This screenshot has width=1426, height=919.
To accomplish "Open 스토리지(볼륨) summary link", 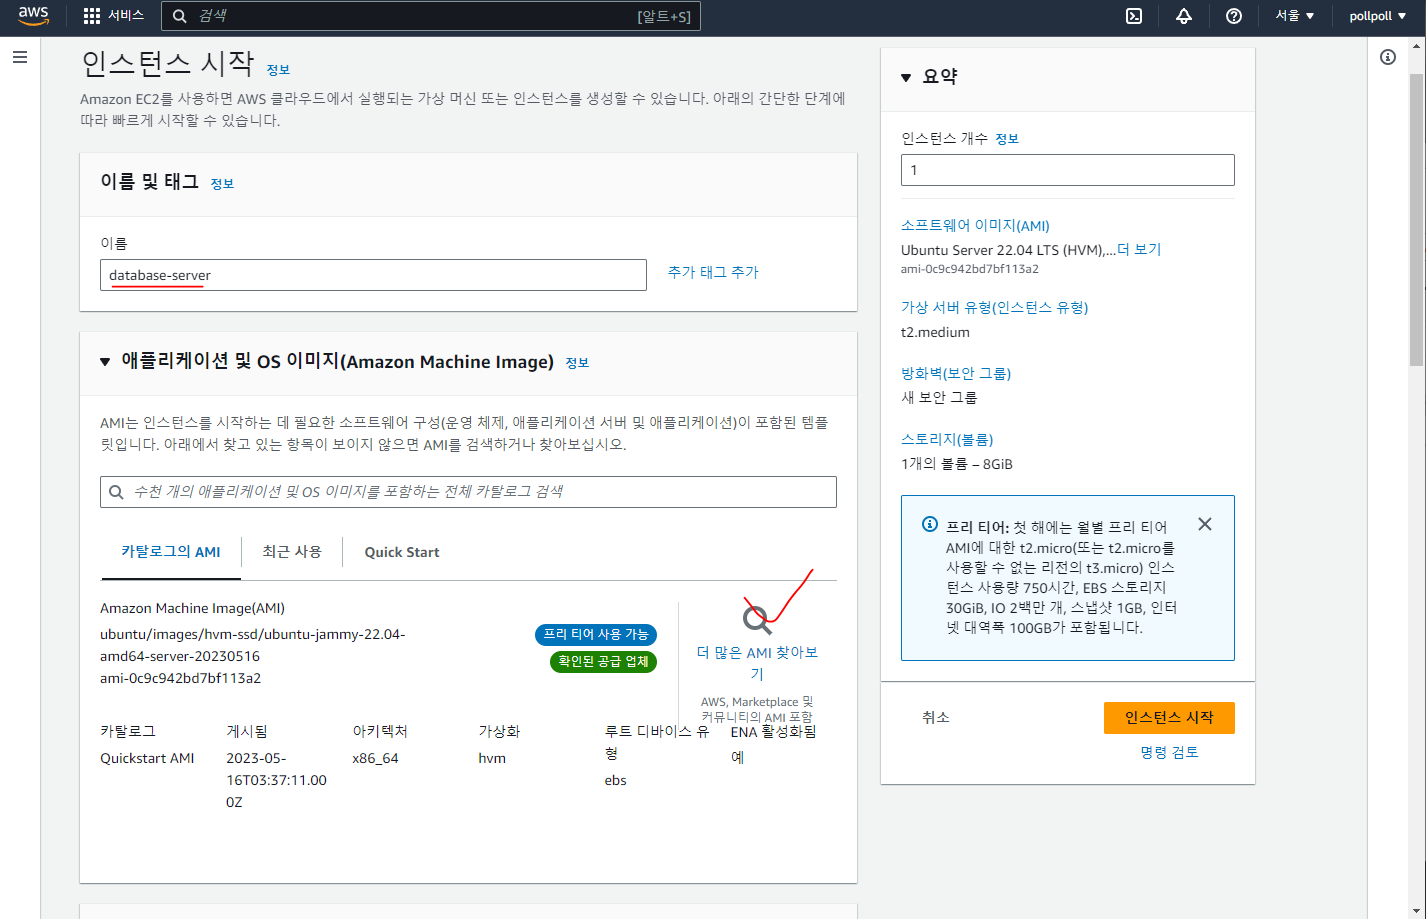I will tap(947, 439).
